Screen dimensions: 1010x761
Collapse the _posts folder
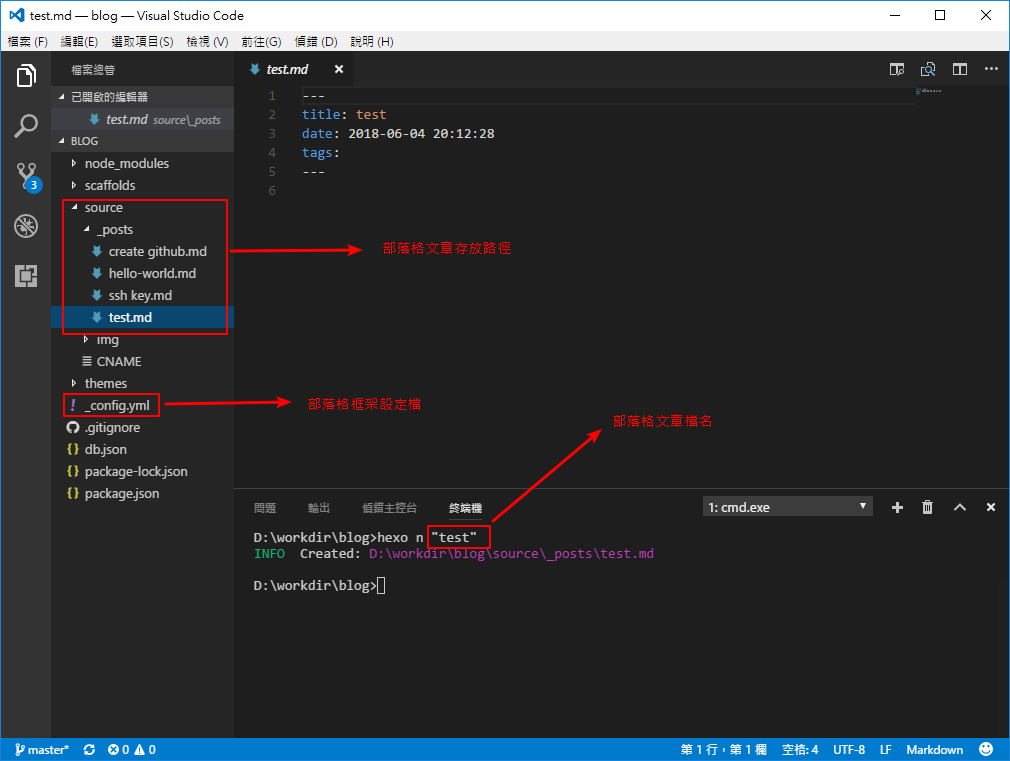click(86, 229)
